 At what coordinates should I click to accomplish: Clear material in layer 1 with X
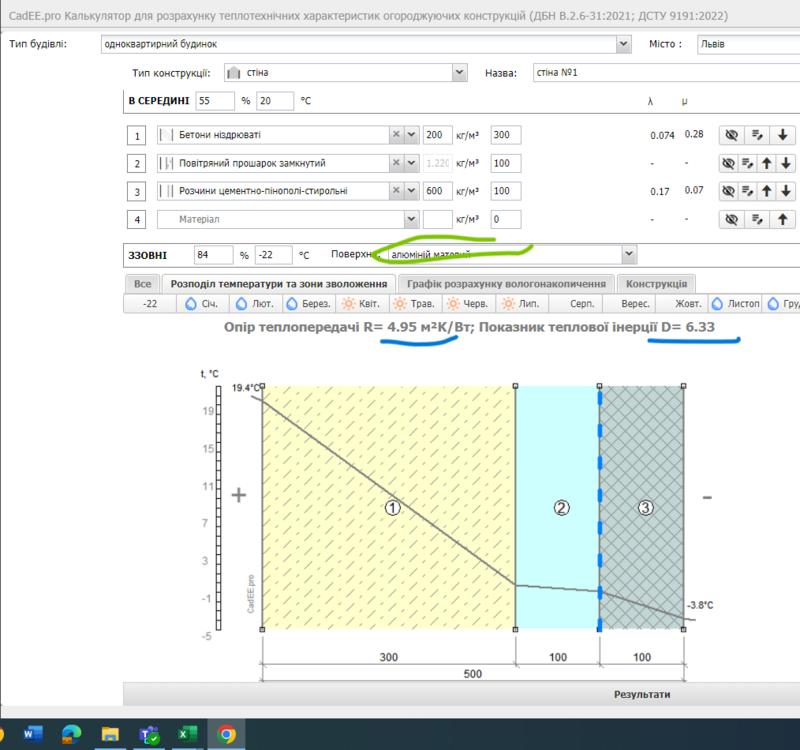pyautogui.click(x=396, y=135)
